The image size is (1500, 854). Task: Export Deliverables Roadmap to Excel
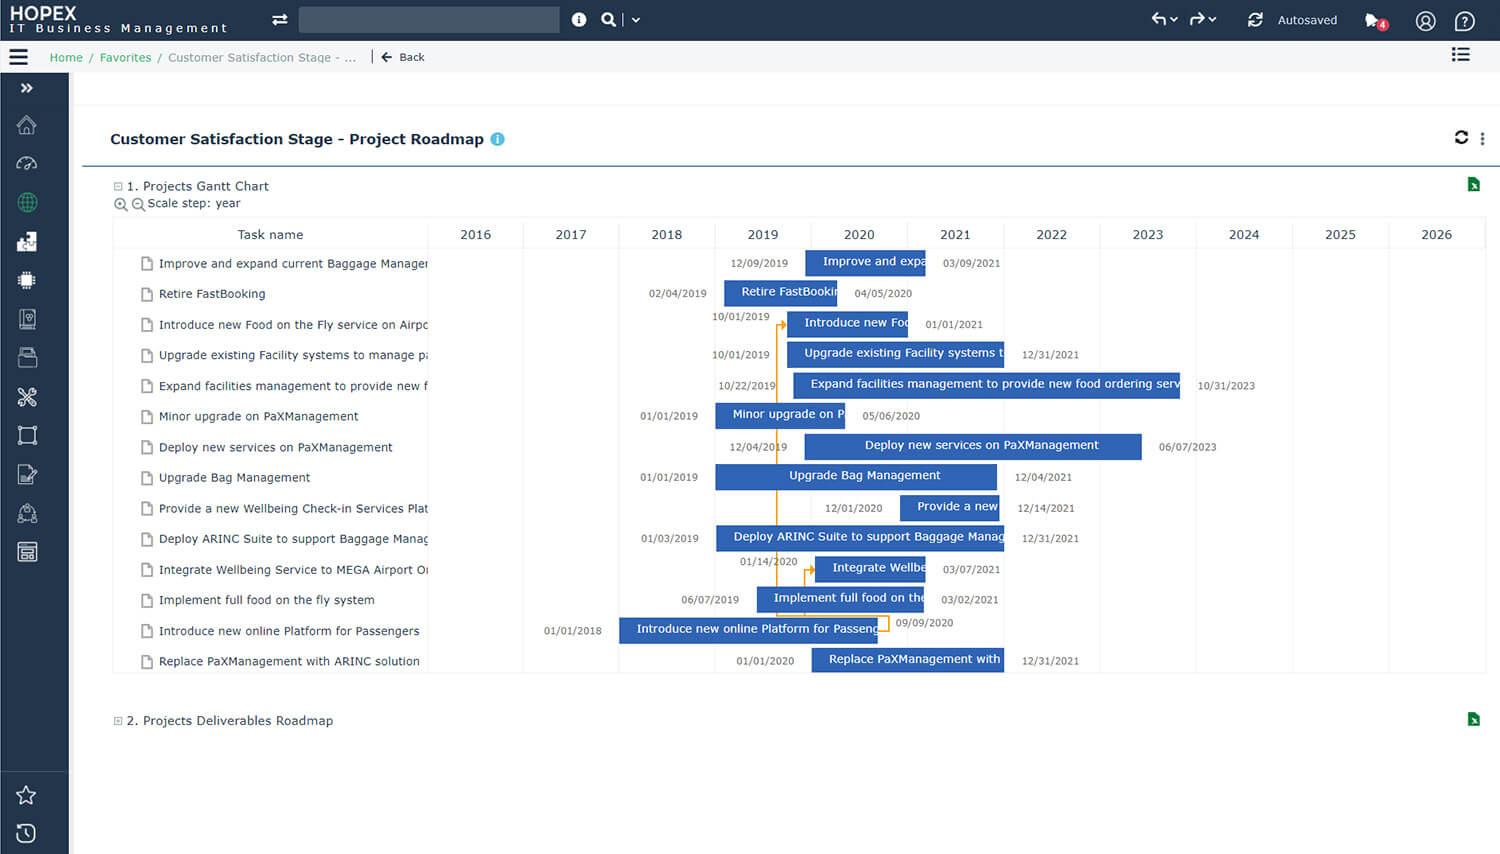click(x=1473, y=718)
